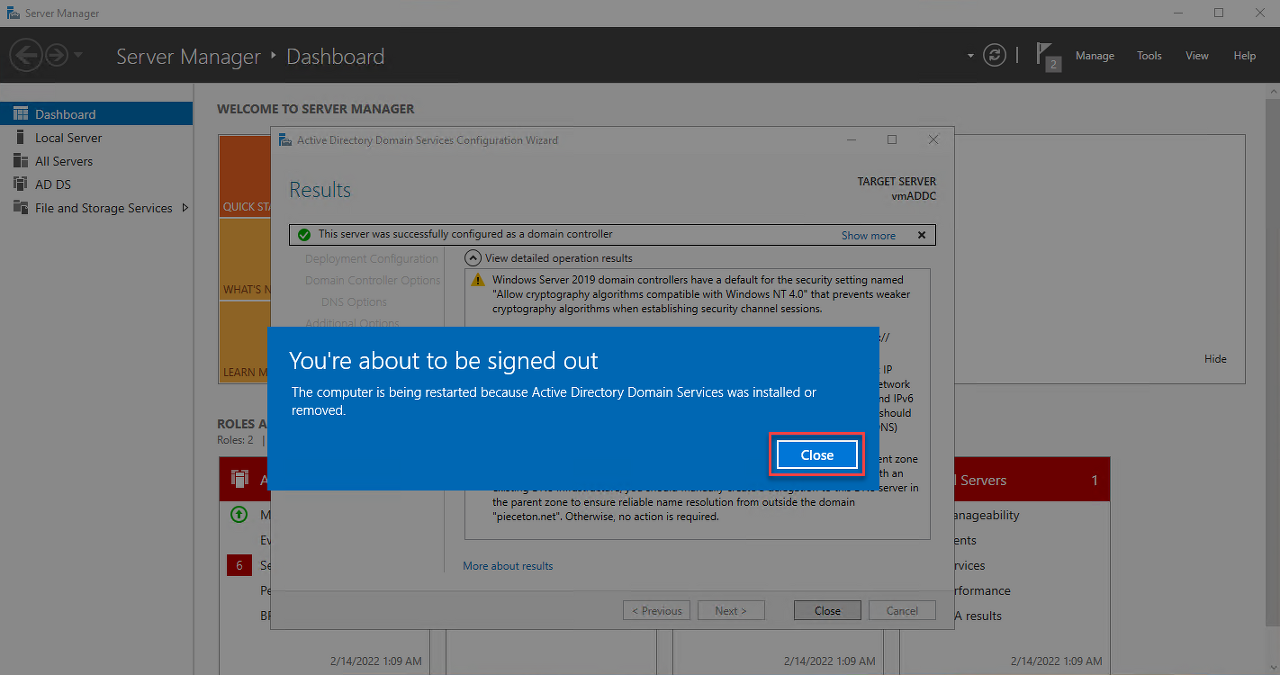This screenshot has width=1280, height=675.
Task: Open BPA results in All Servers tile
Action: click(x=976, y=616)
